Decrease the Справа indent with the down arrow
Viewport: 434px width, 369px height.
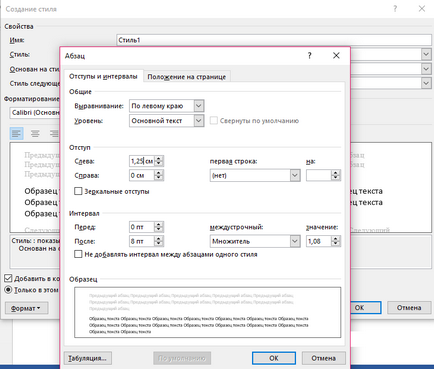click(159, 178)
